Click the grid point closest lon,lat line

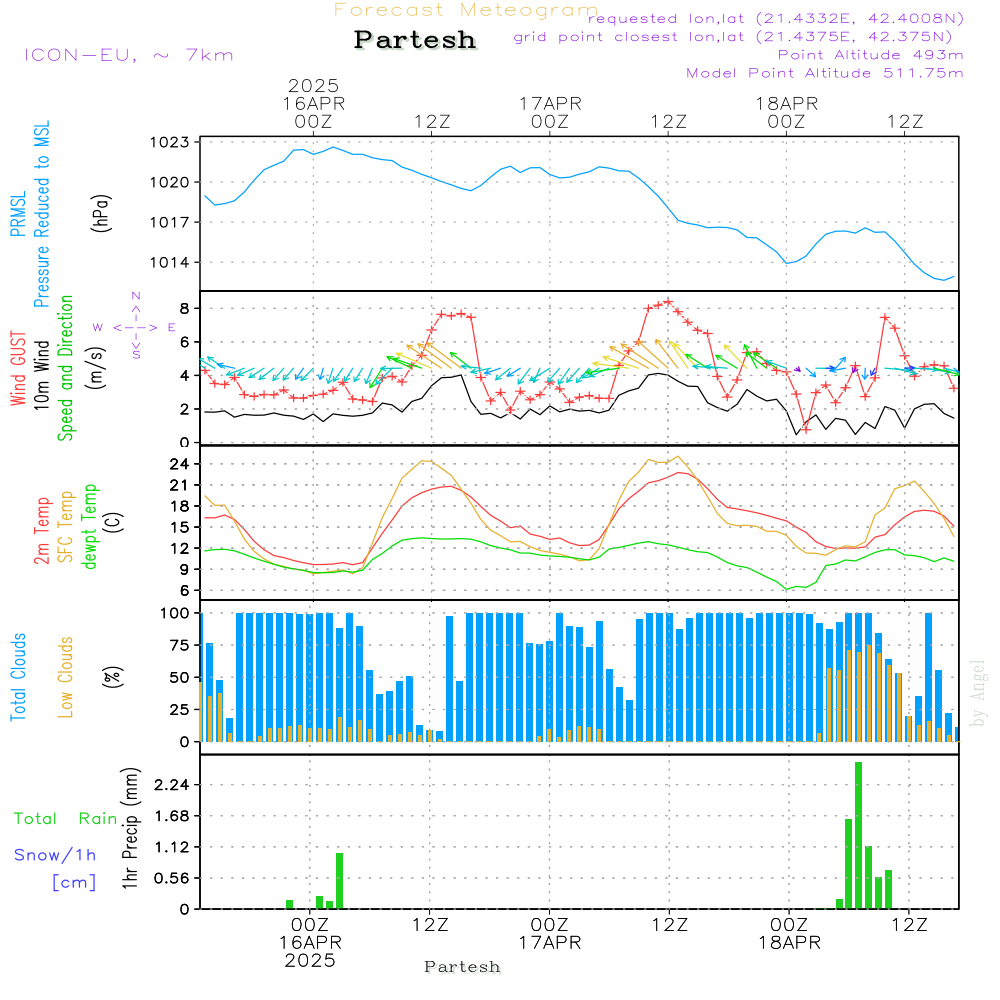(x=733, y=37)
